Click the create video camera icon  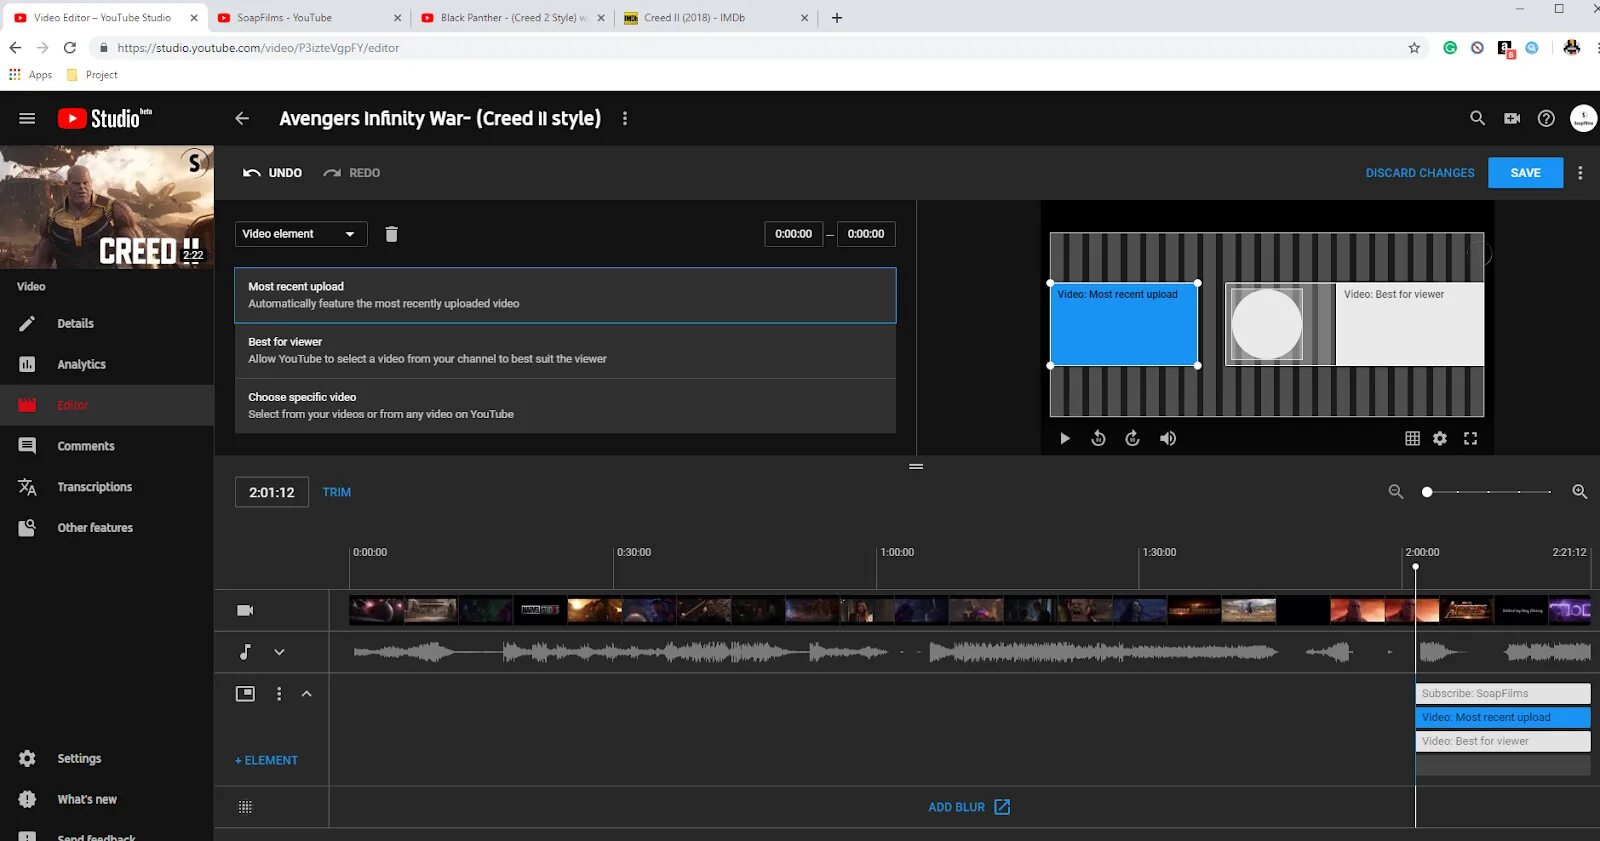(1512, 118)
